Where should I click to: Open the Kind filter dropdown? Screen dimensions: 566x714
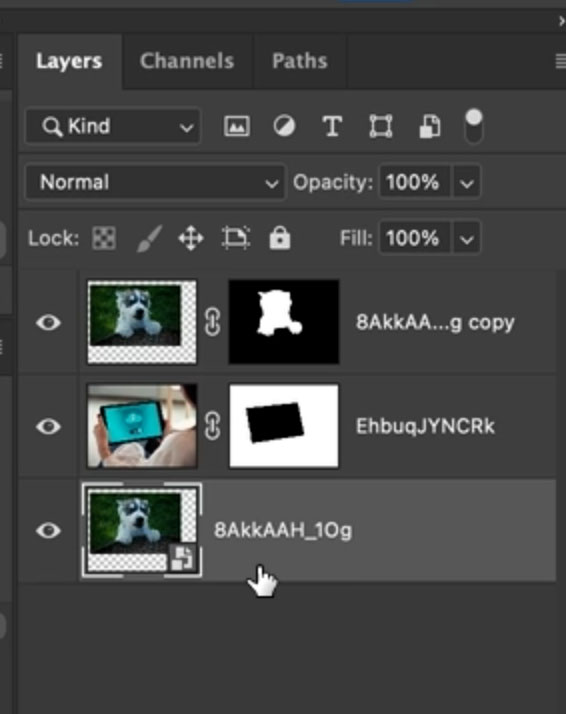coord(113,126)
